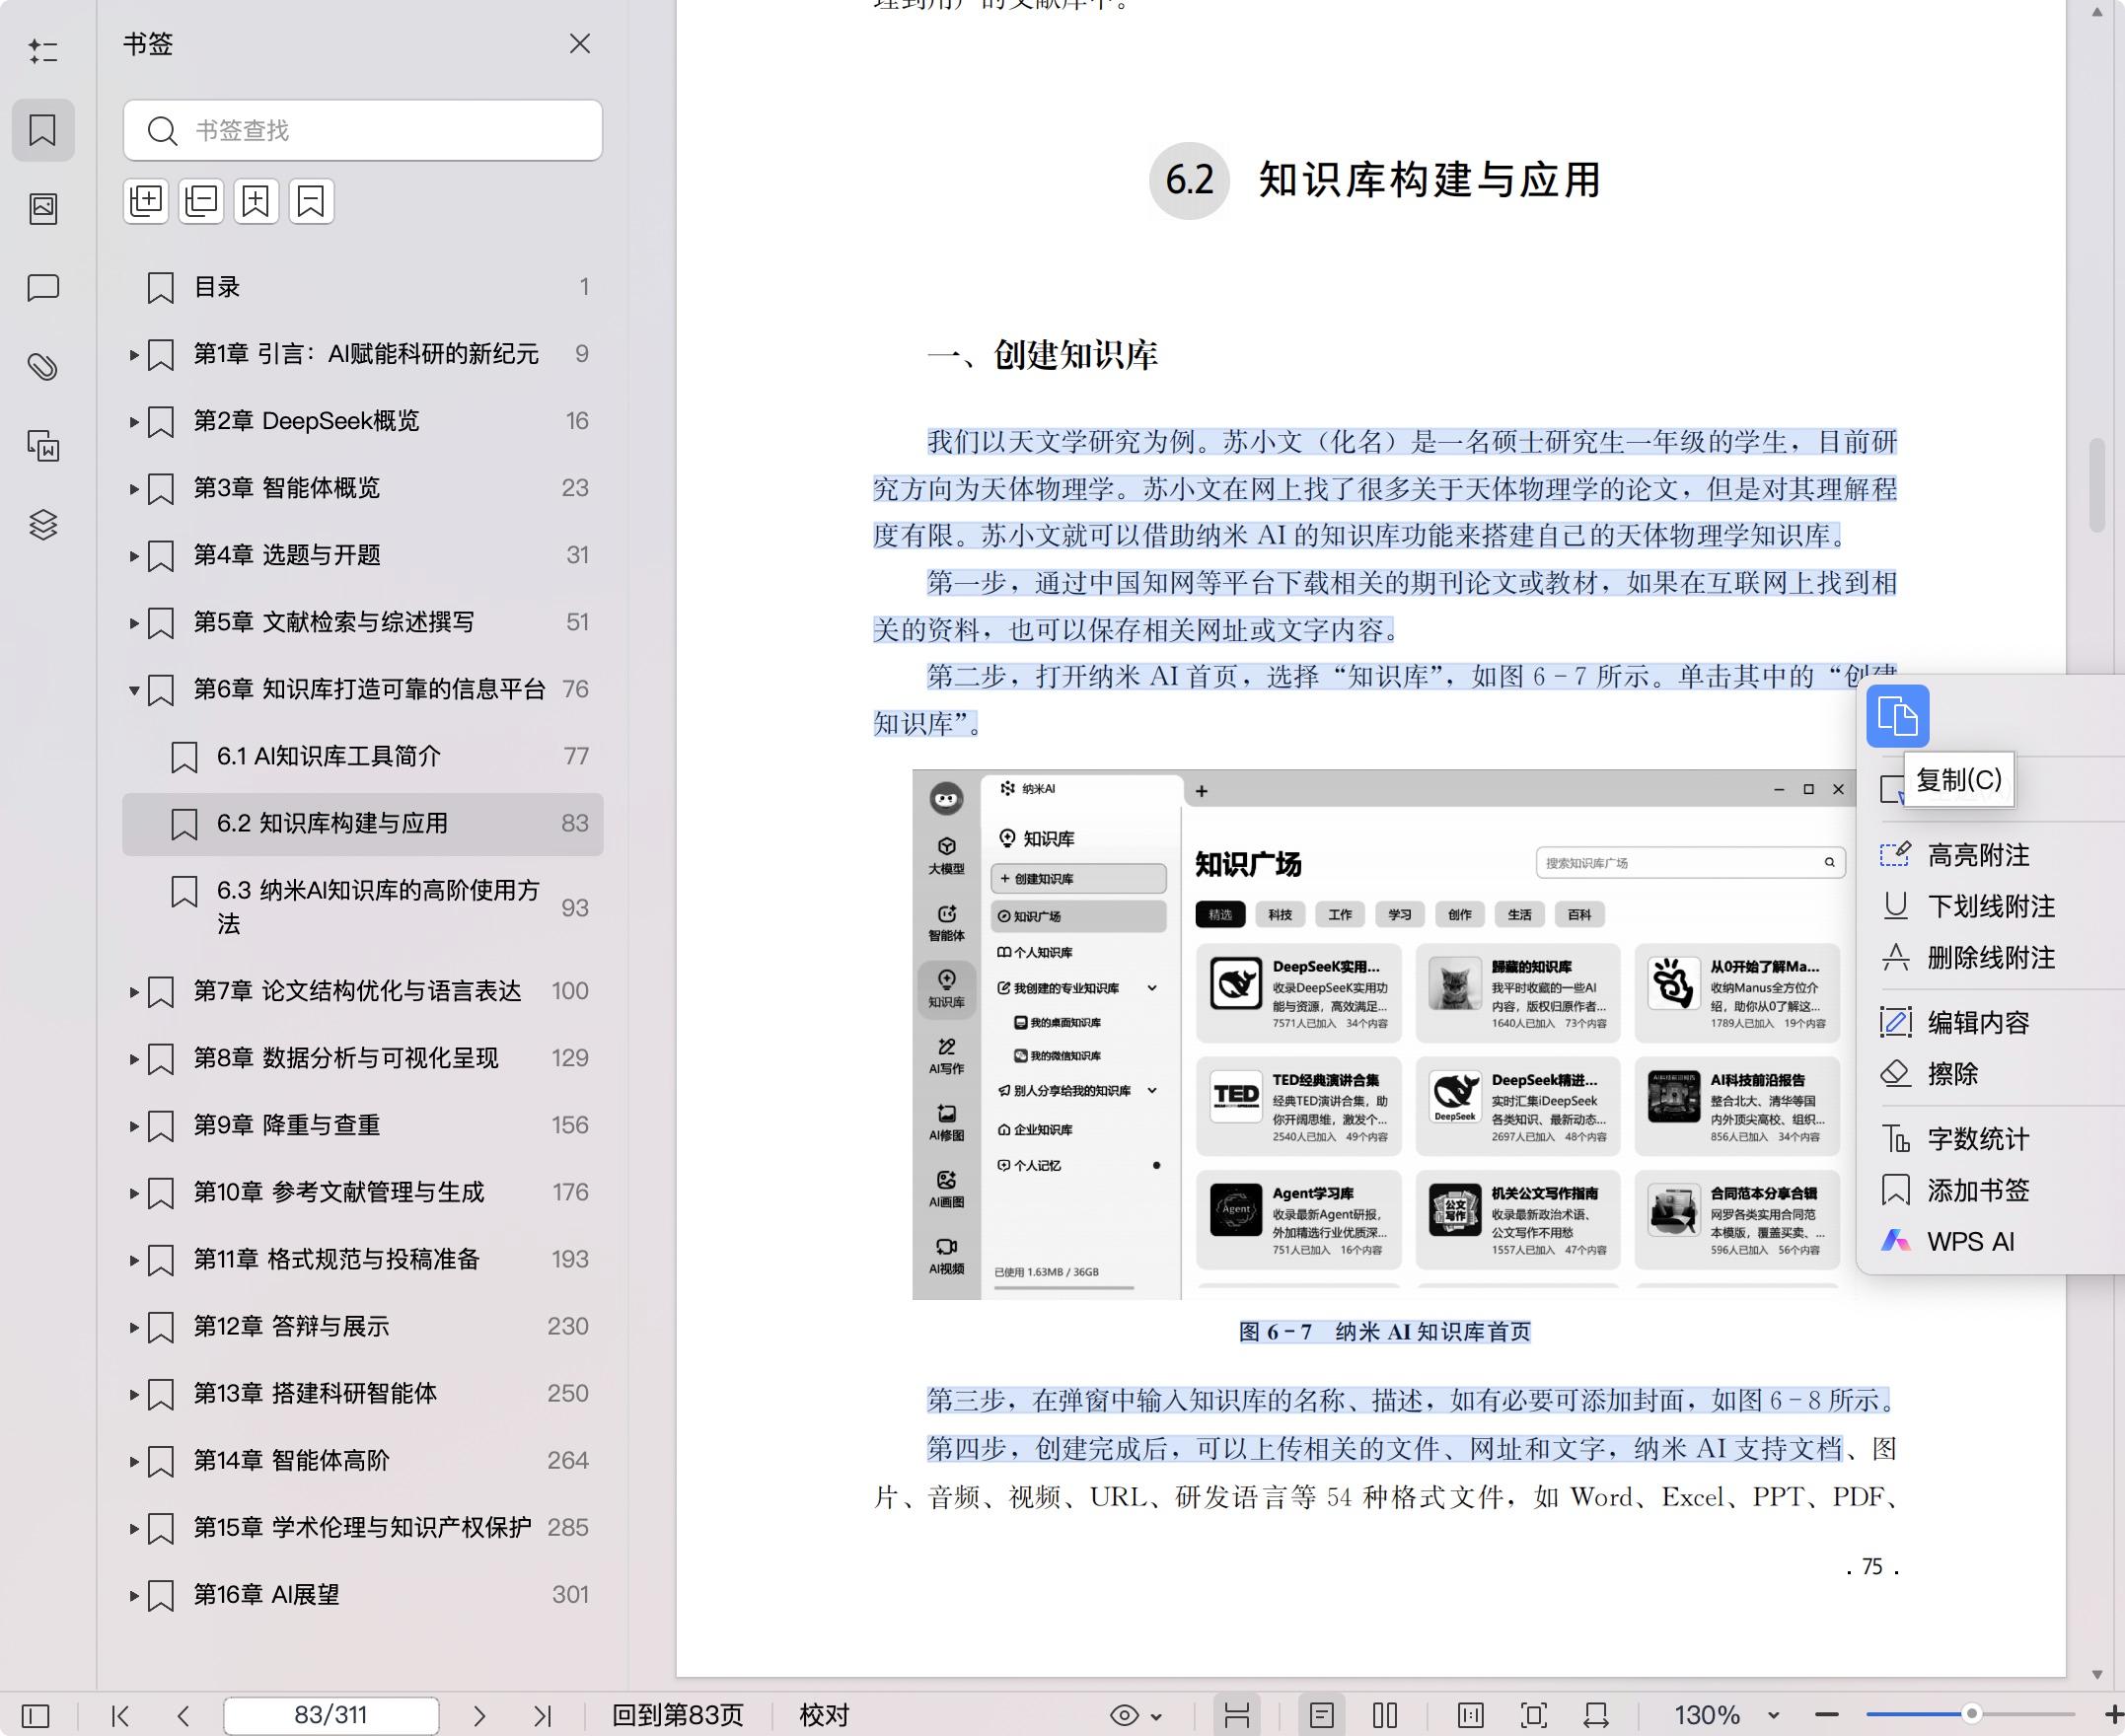The width and height of the screenshot is (2125, 1736).
Task: Click the fit-width icon in status bar
Action: pos(1596,1716)
